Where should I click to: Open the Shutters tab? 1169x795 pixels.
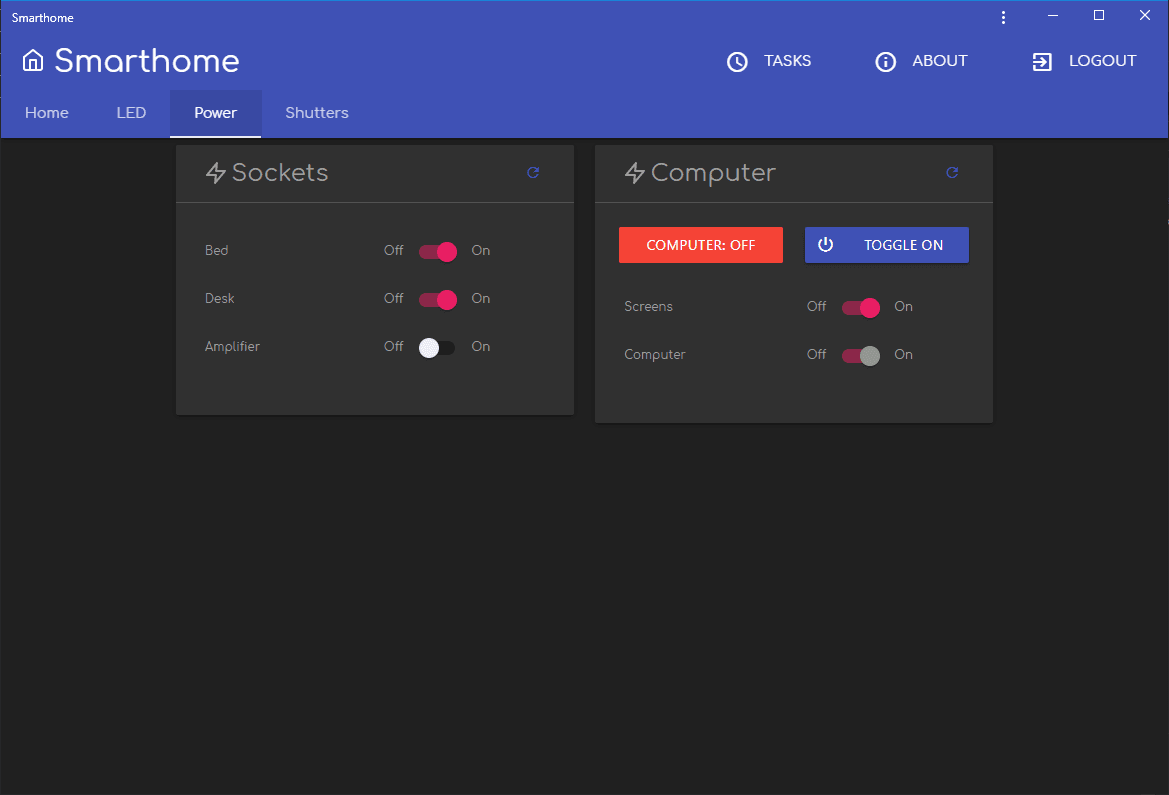(317, 113)
